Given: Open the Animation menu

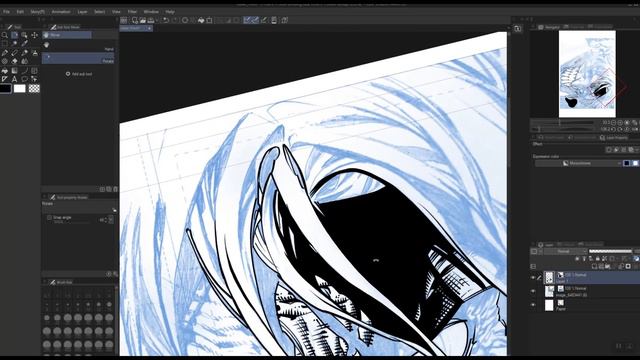Looking at the screenshot, I should pyautogui.click(x=61, y=12).
